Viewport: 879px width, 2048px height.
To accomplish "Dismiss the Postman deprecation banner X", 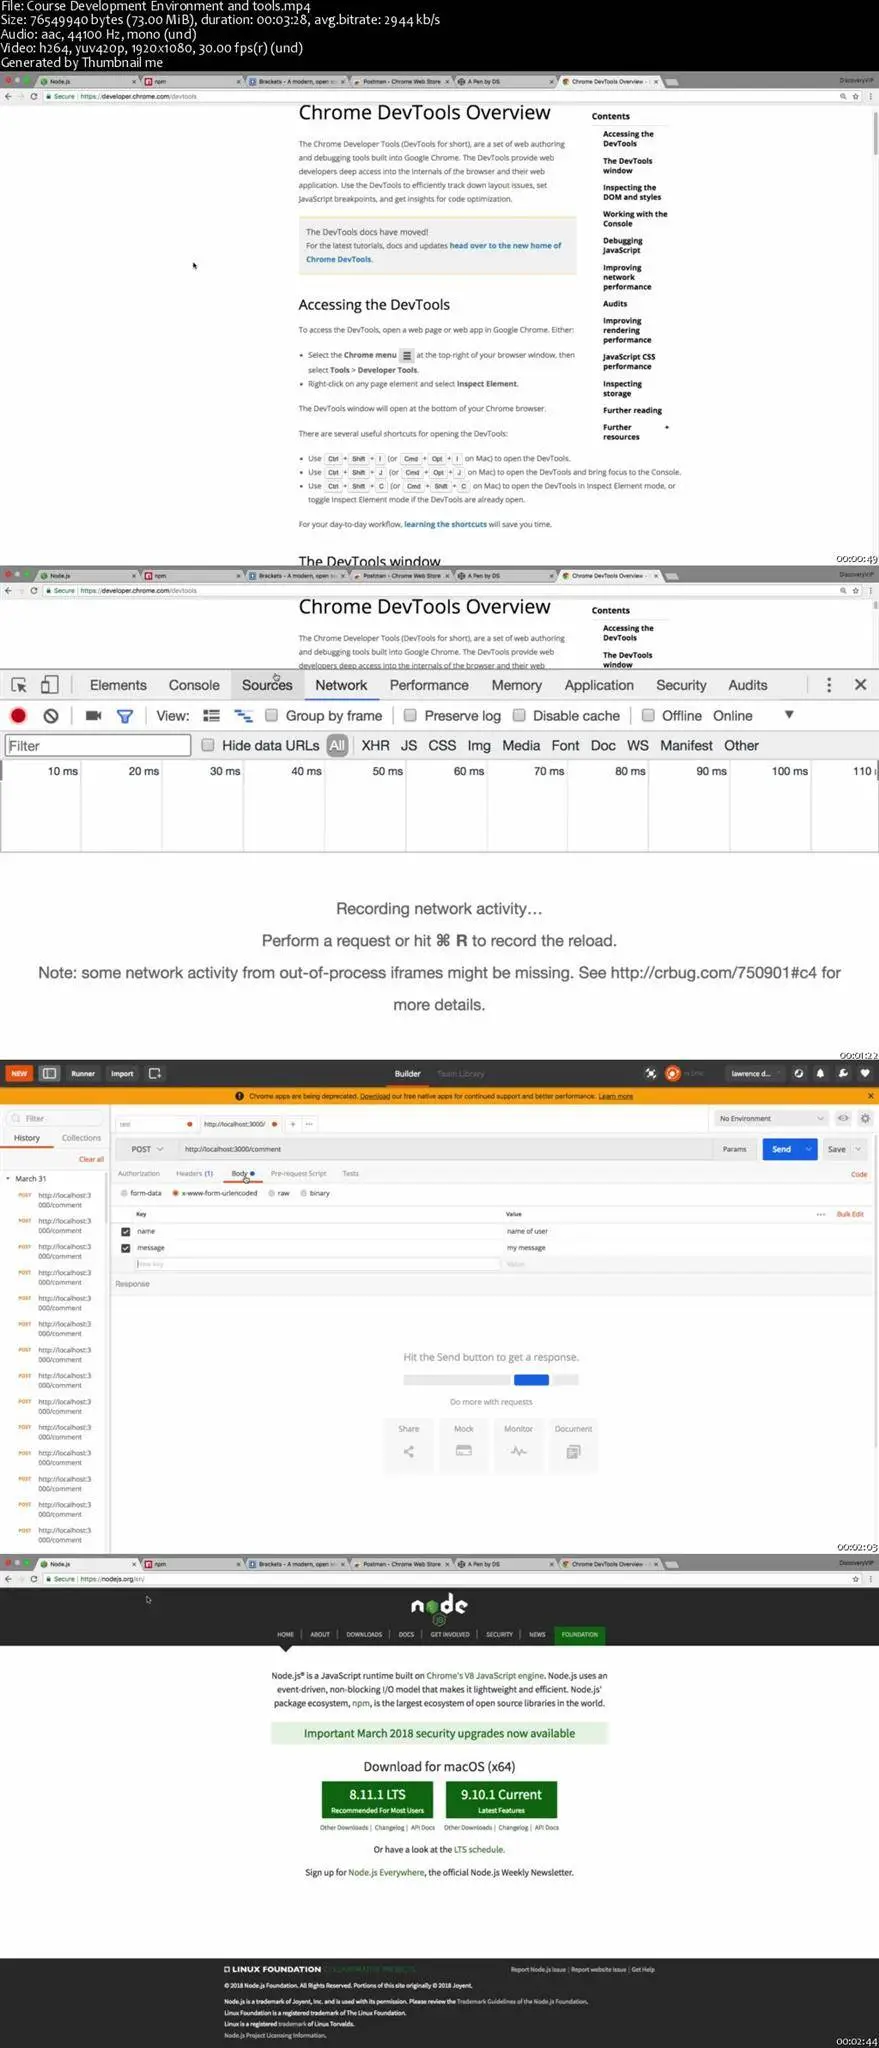I will tap(870, 1096).
